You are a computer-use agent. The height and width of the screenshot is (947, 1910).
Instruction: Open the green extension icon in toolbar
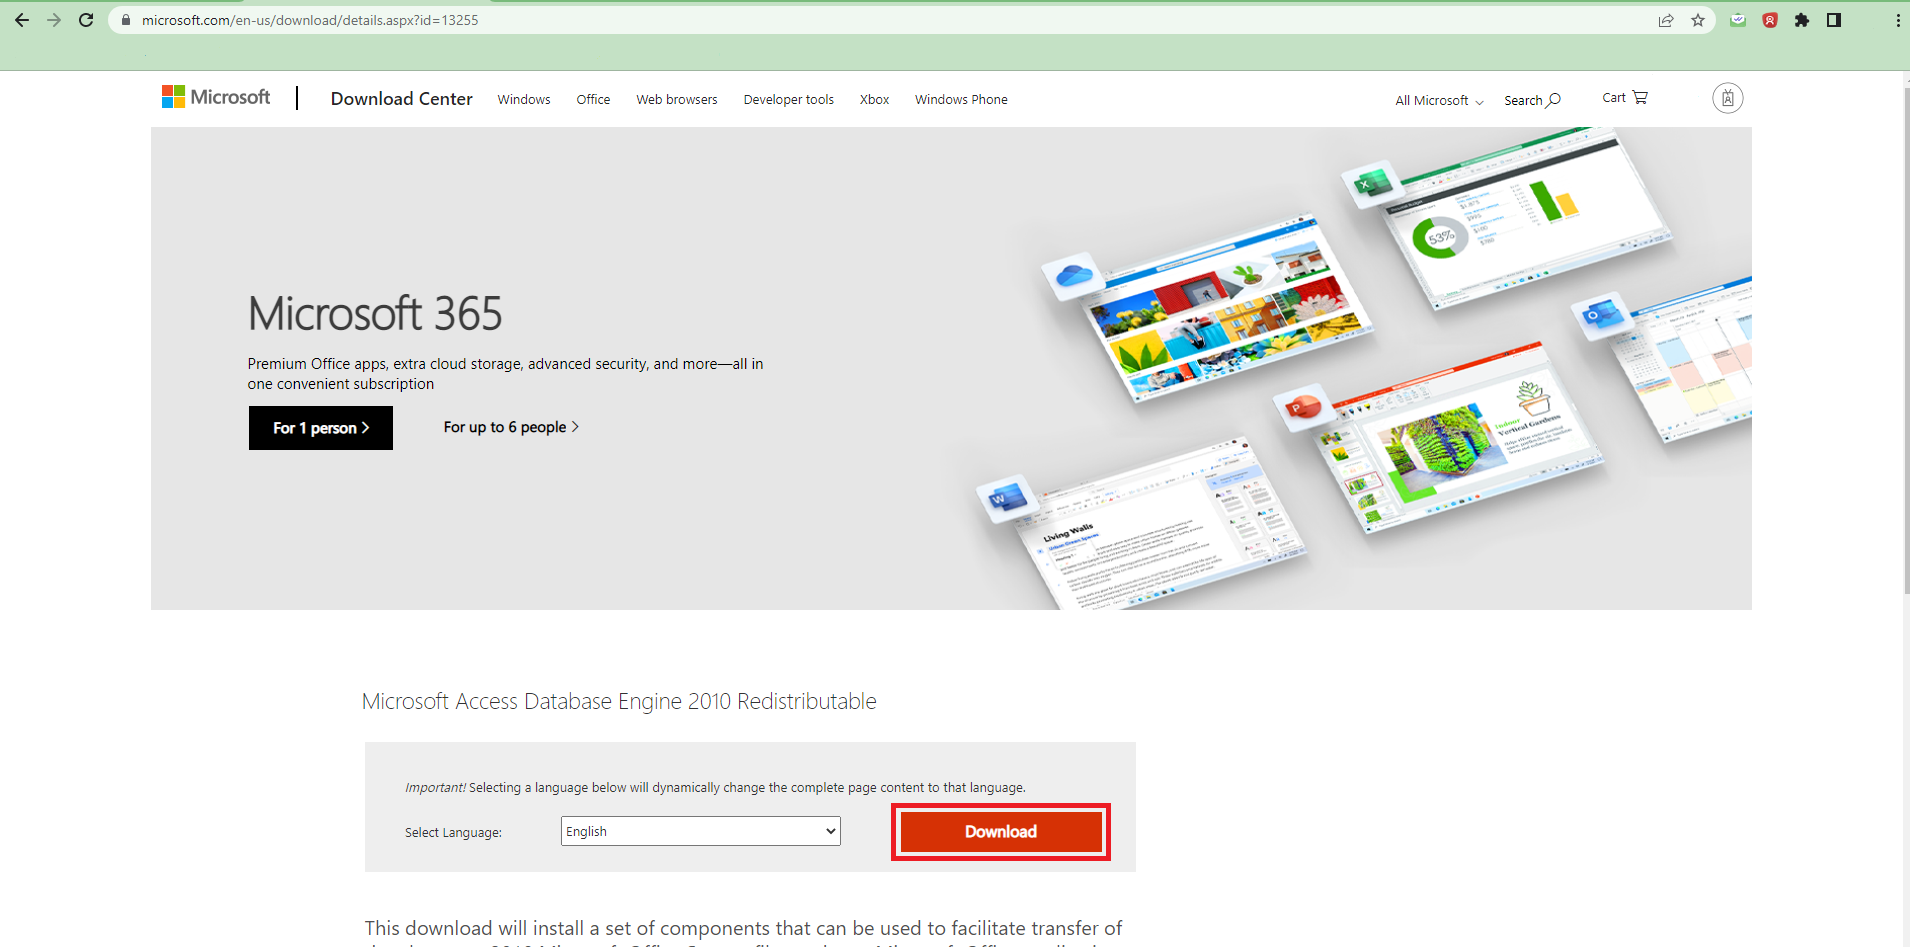click(x=1738, y=20)
